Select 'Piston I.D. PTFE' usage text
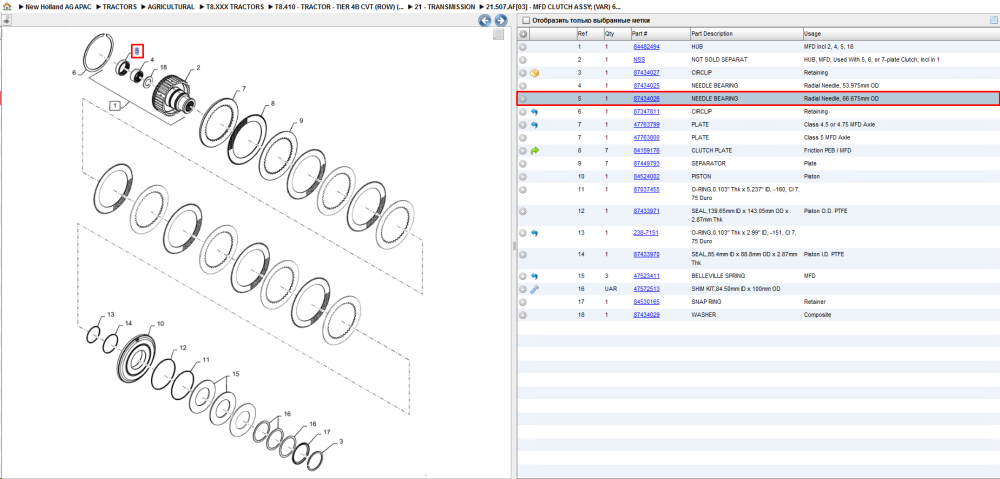 tap(824, 254)
